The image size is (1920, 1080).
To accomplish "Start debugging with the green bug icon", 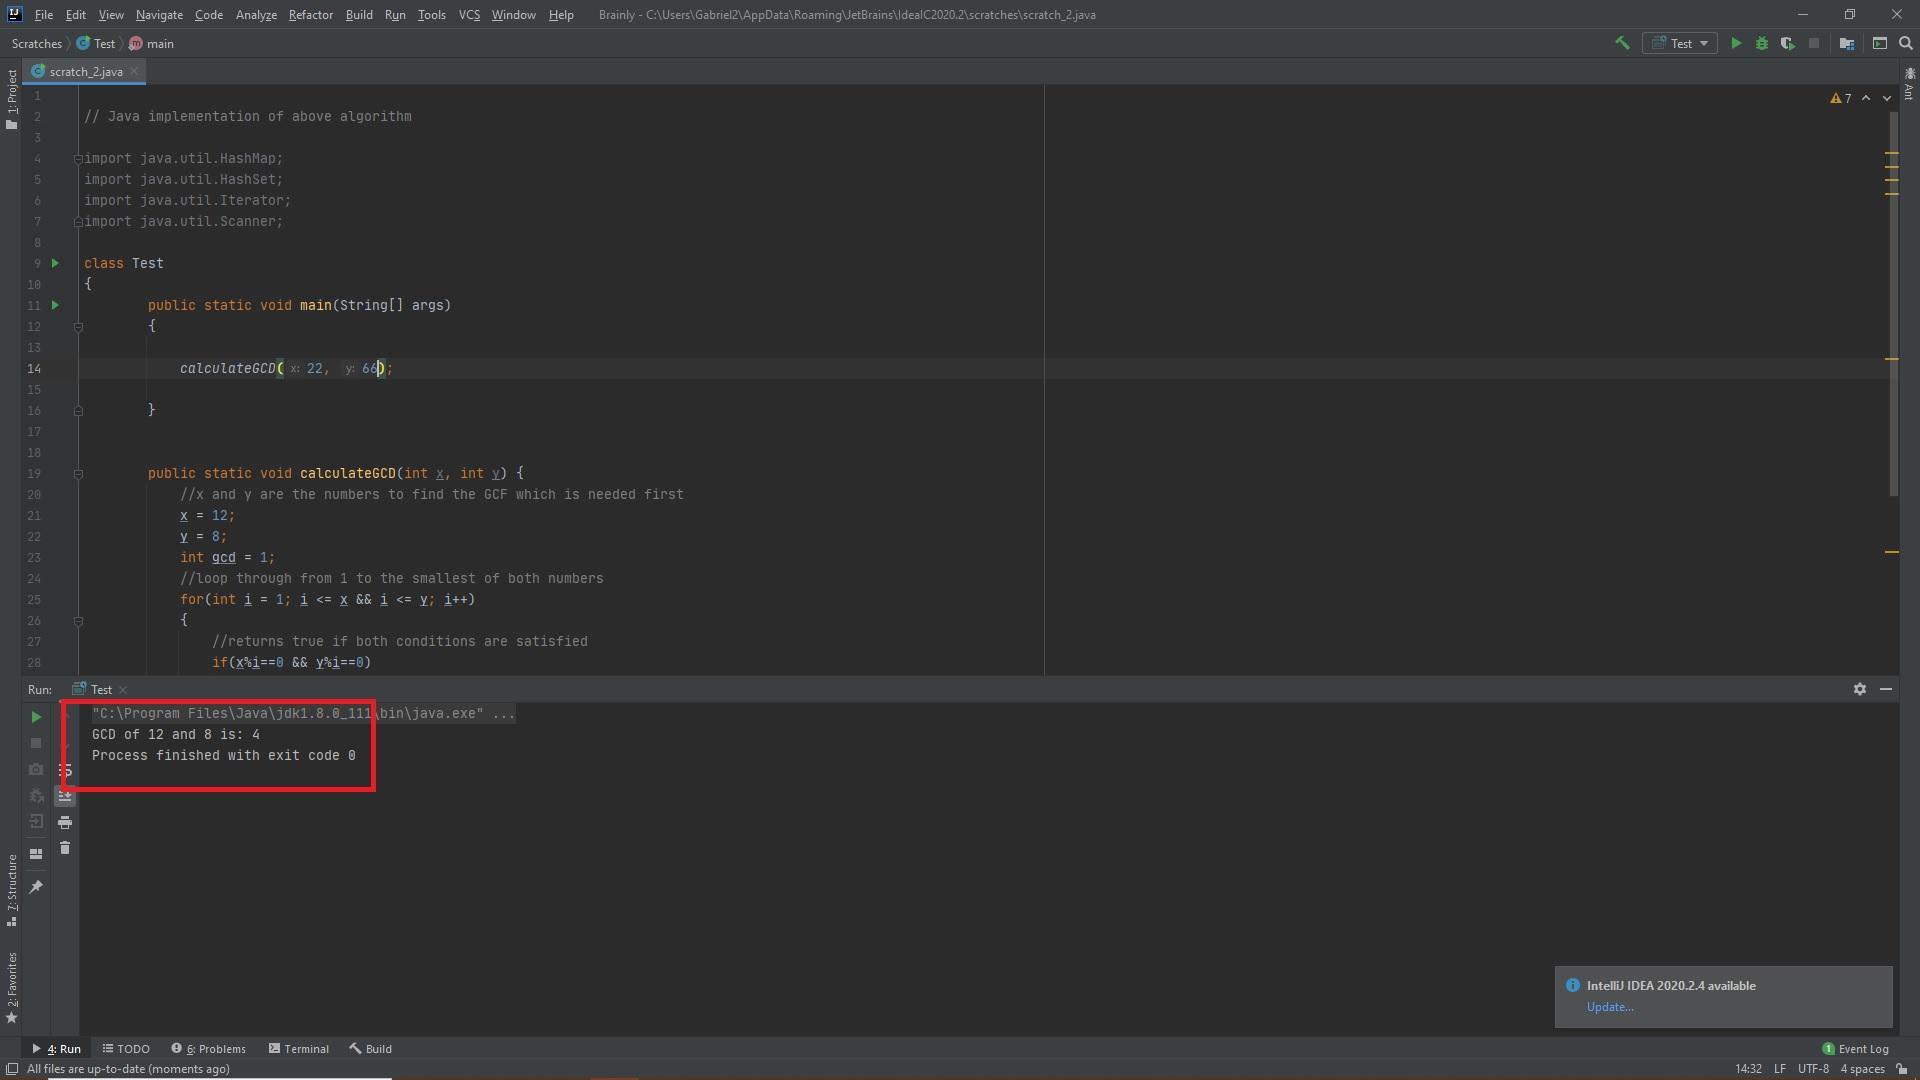I will [1762, 43].
